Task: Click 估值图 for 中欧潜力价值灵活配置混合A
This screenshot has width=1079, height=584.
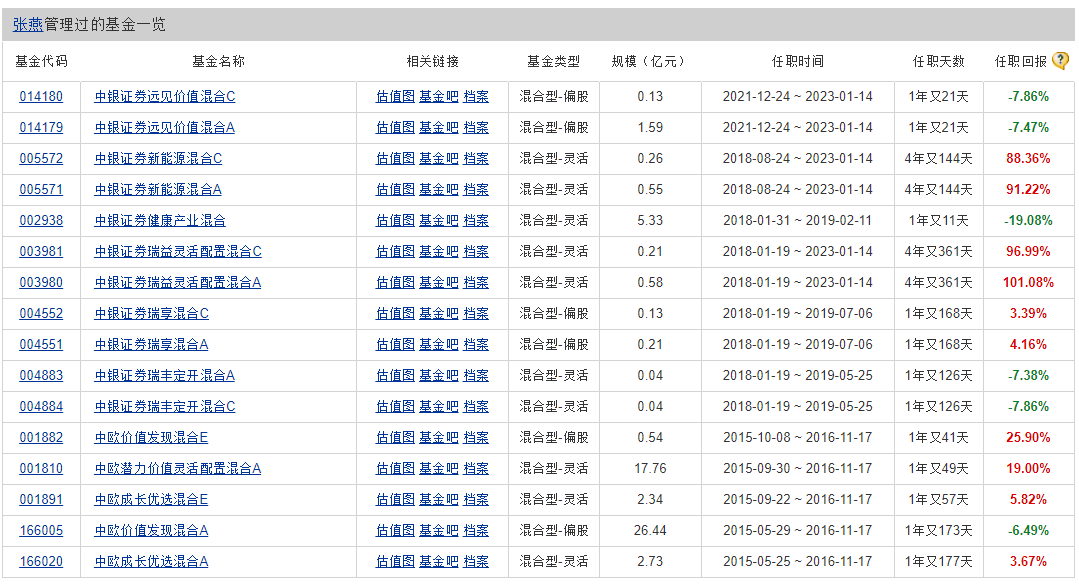Action: tap(395, 469)
